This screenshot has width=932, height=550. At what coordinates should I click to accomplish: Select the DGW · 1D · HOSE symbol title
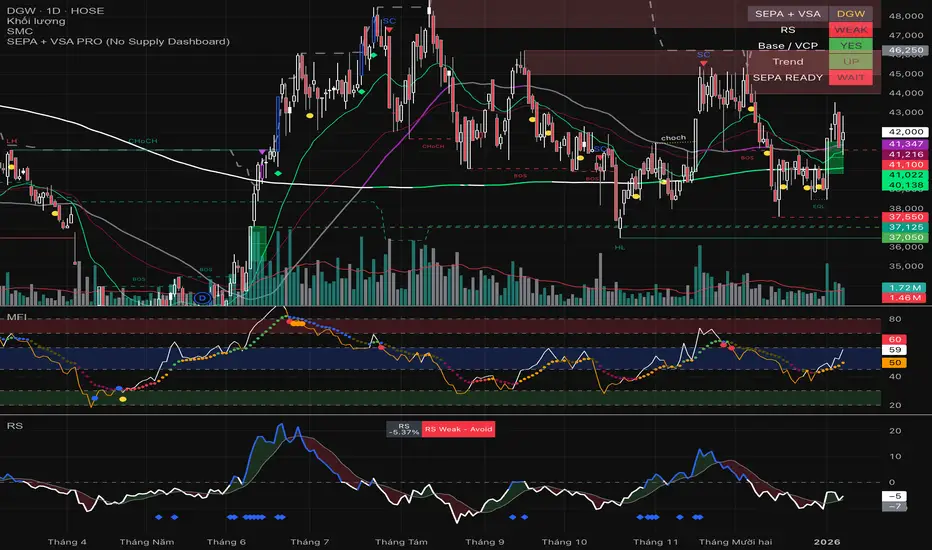(55, 11)
